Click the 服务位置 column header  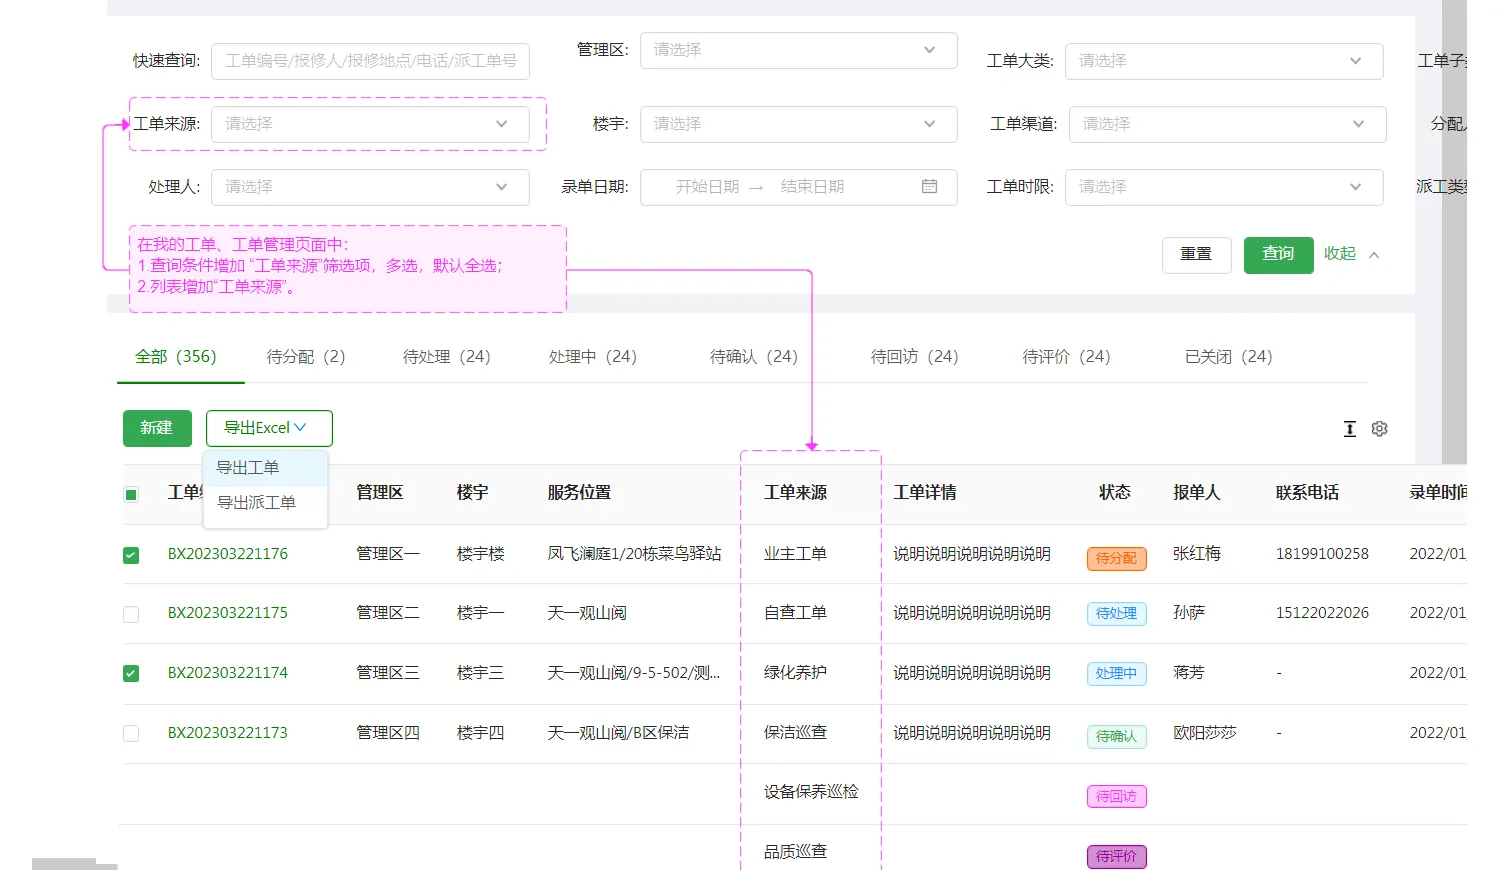pyautogui.click(x=579, y=493)
